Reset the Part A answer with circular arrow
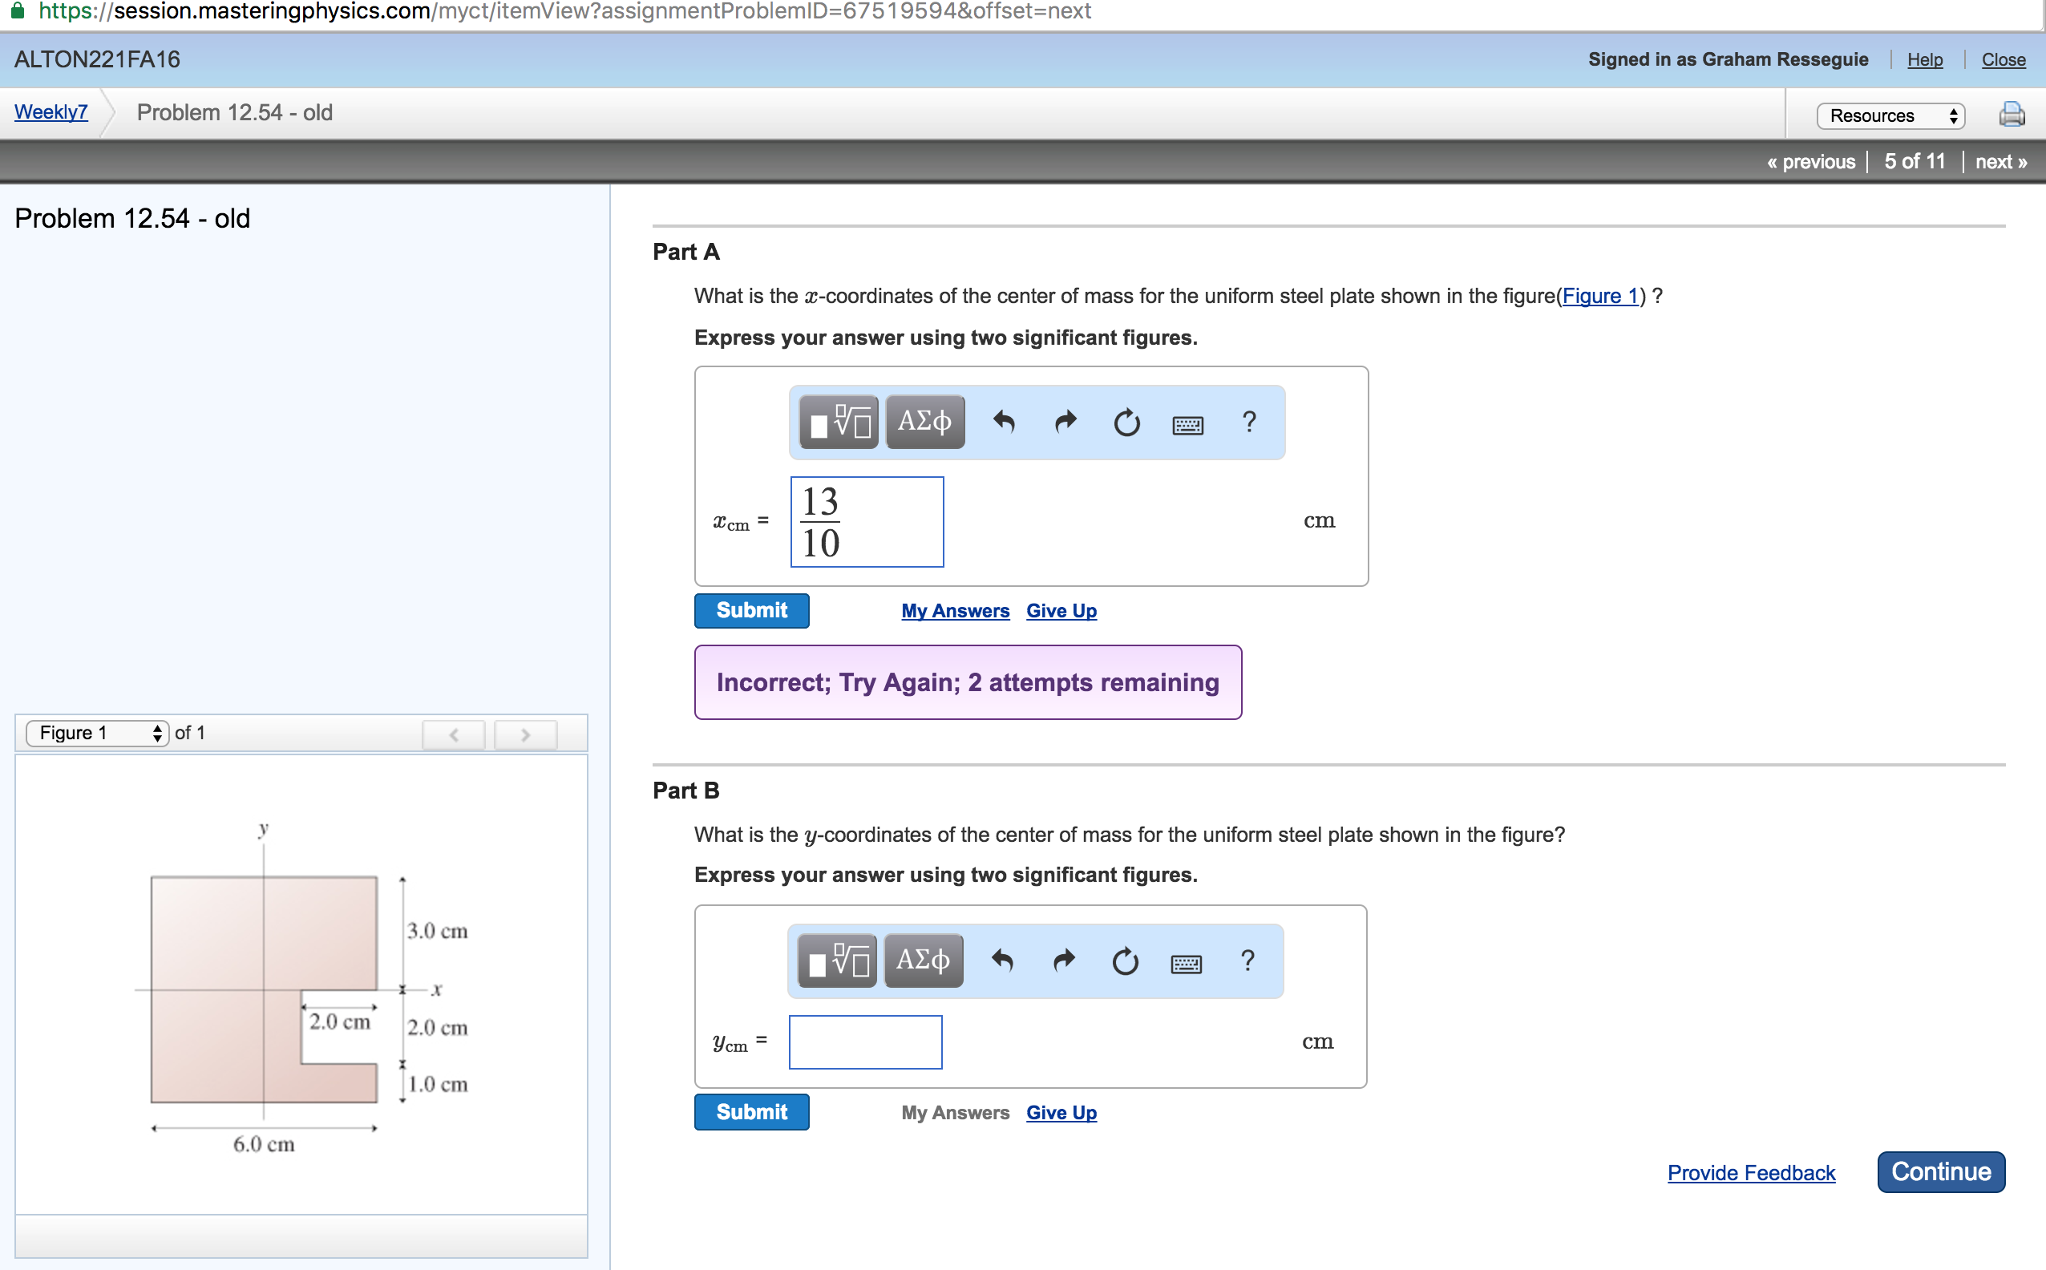The width and height of the screenshot is (2046, 1270). coord(1127,422)
